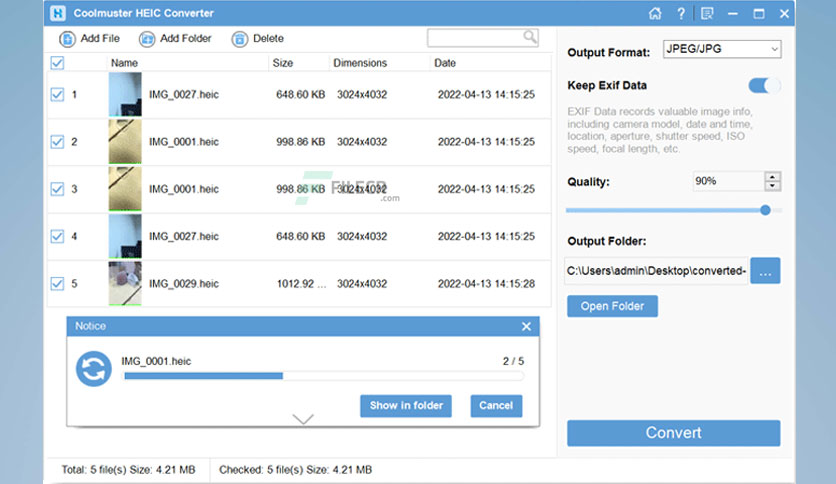Viewport: 836px width, 484px height.
Task: Sort by the Size column header
Action: [x=283, y=63]
